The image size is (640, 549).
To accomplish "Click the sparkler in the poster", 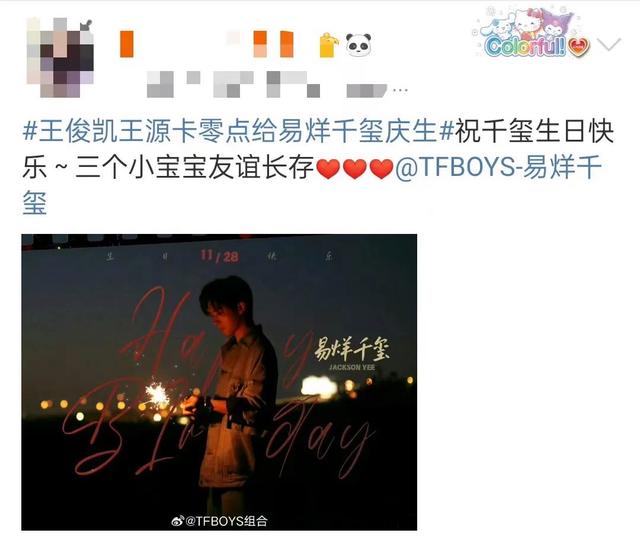I will click(x=158, y=394).
